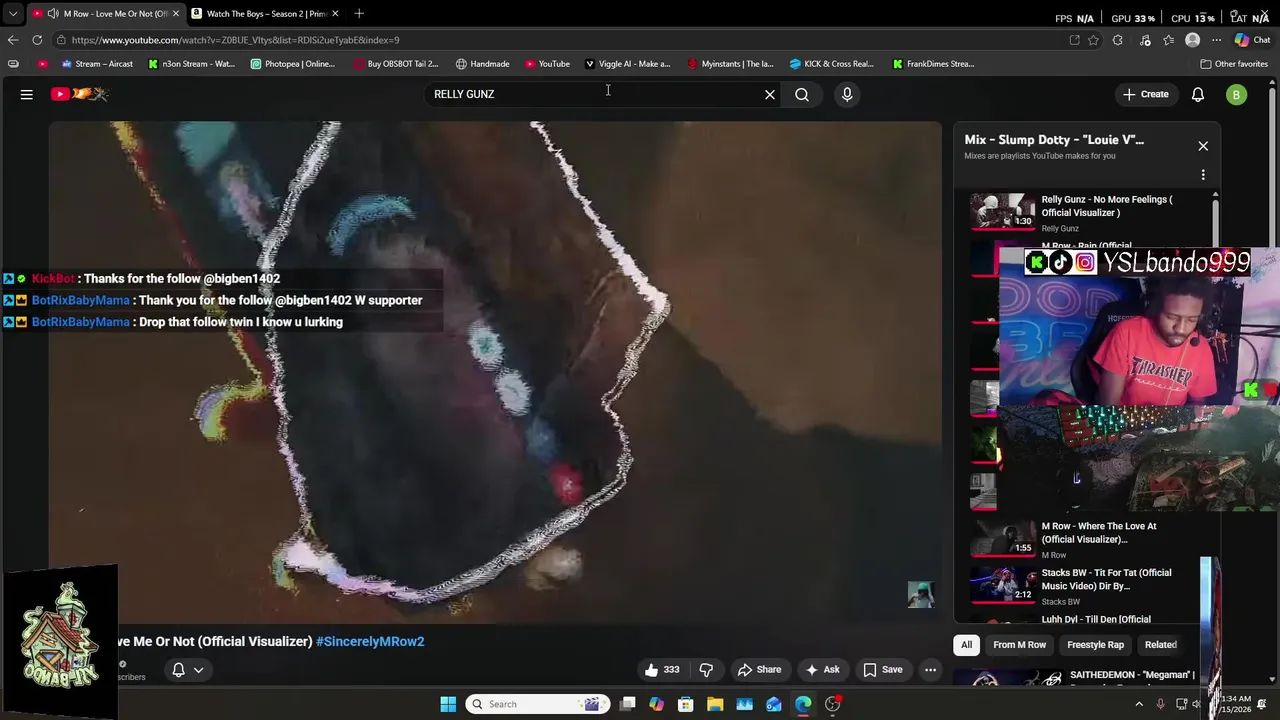
Task: Add page to favorites star icon
Action: 1093,40
